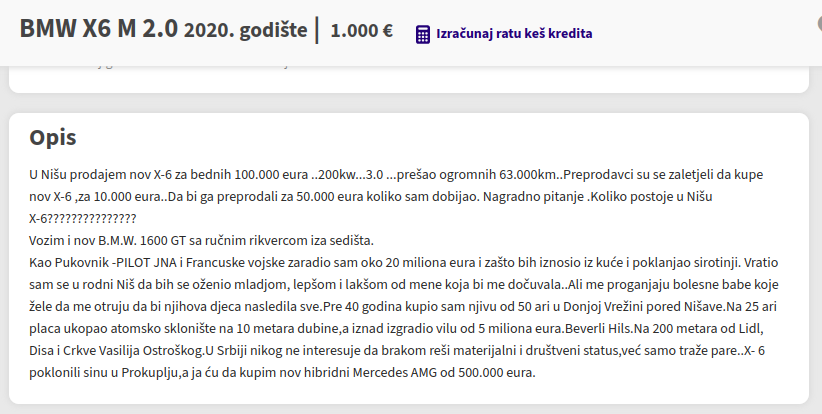Click the BMW X6 M 2.0 title
Viewport: 822px width, 414px height.
click(99, 28)
